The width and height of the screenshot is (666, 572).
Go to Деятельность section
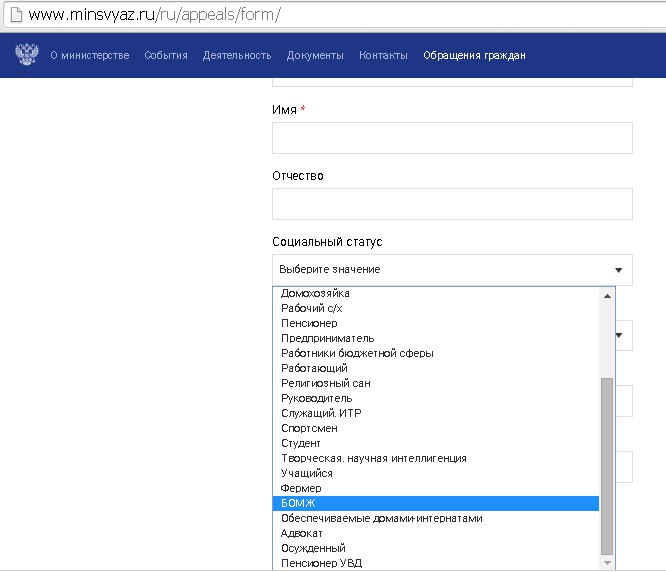[x=236, y=55]
